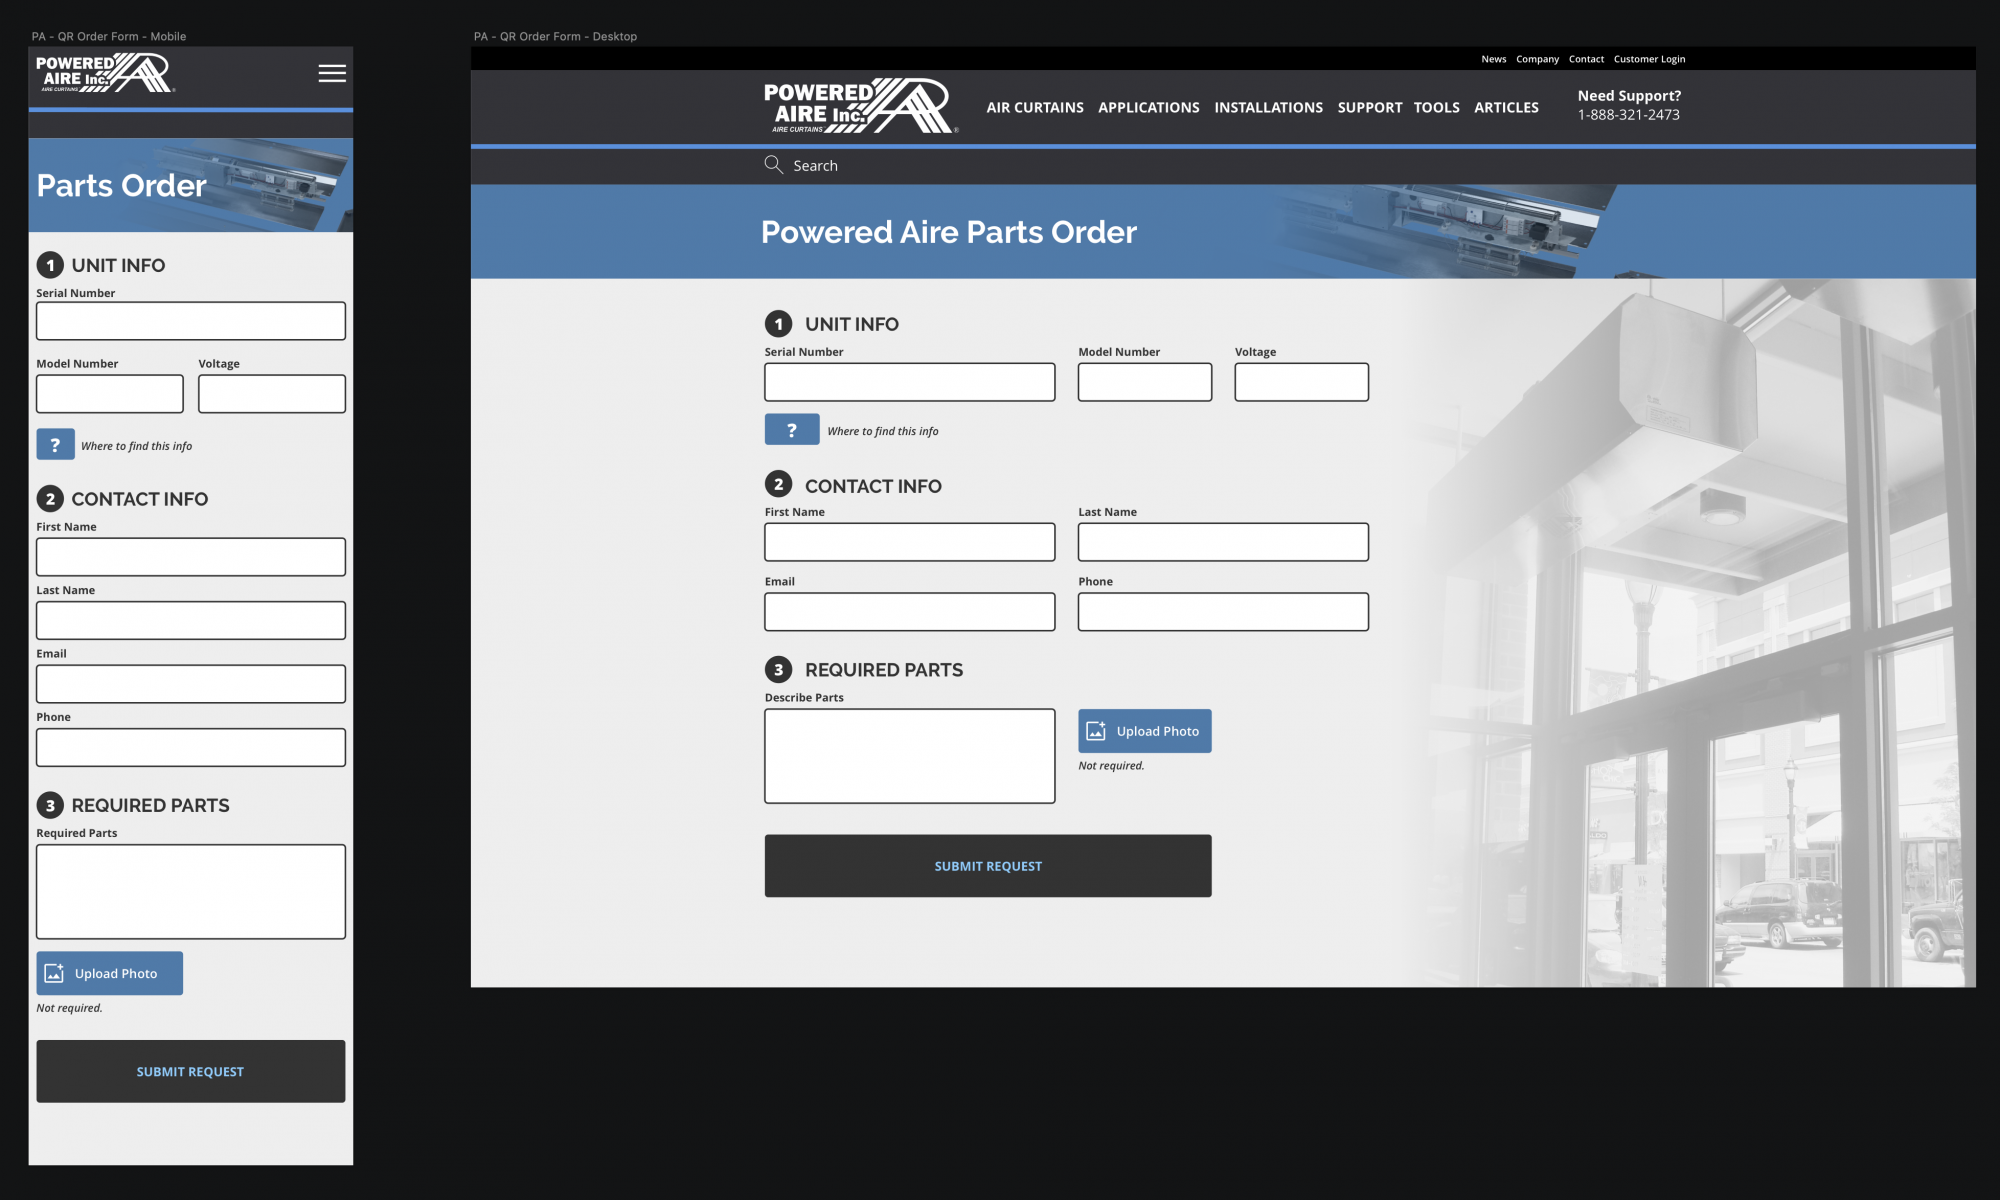This screenshot has height=1200, width=2000.
Task: Click the desktop Voltage field
Action: click(1302, 382)
